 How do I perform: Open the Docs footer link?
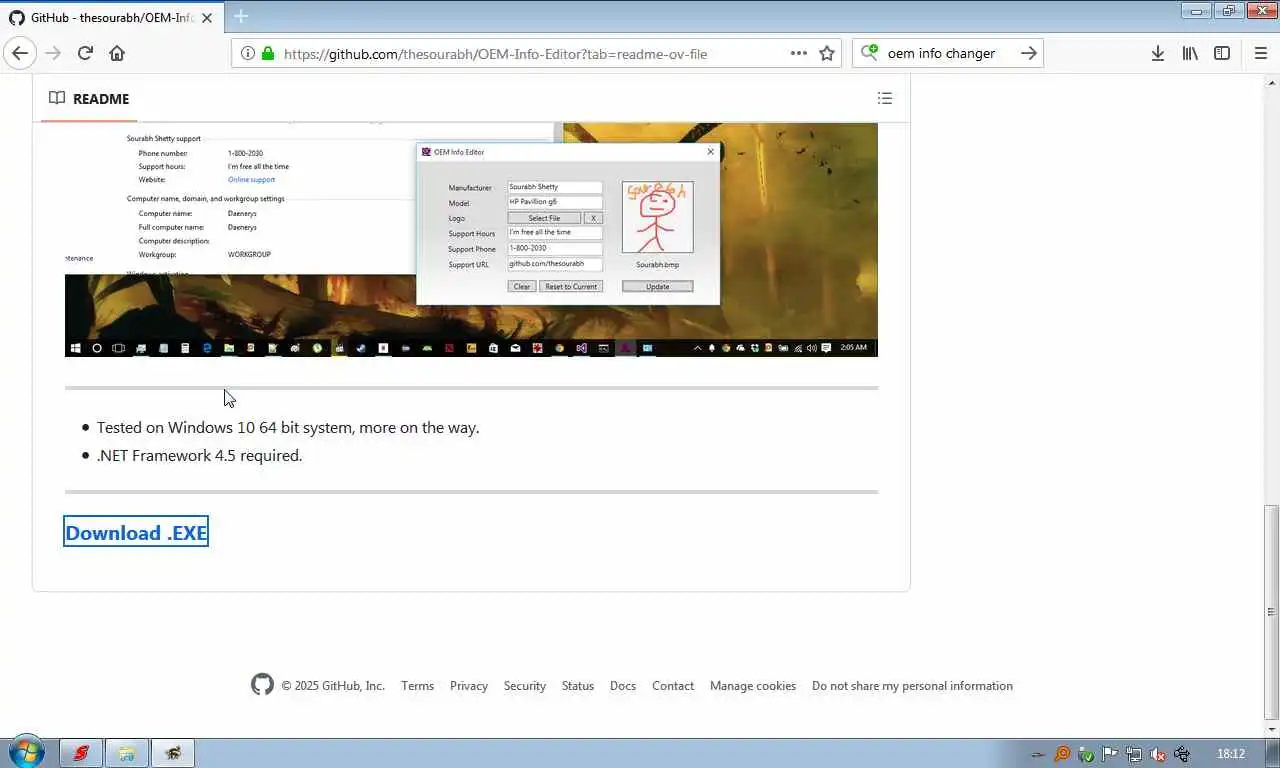coord(623,686)
